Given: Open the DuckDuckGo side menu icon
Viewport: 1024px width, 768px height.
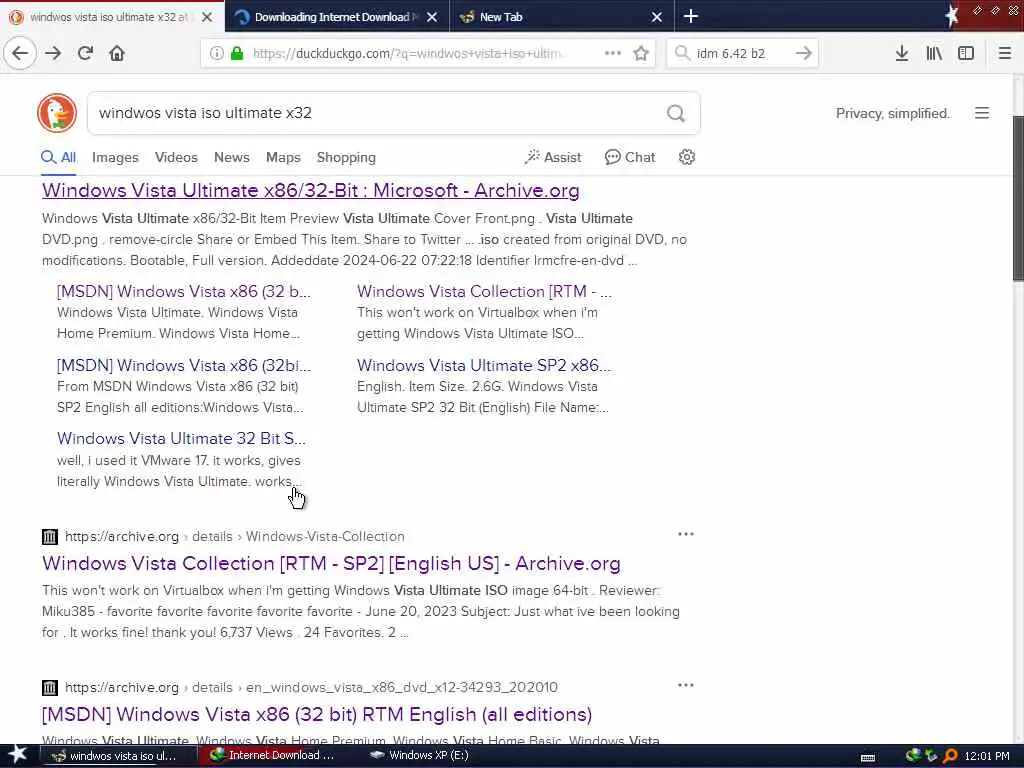Looking at the screenshot, I should pos(982,113).
